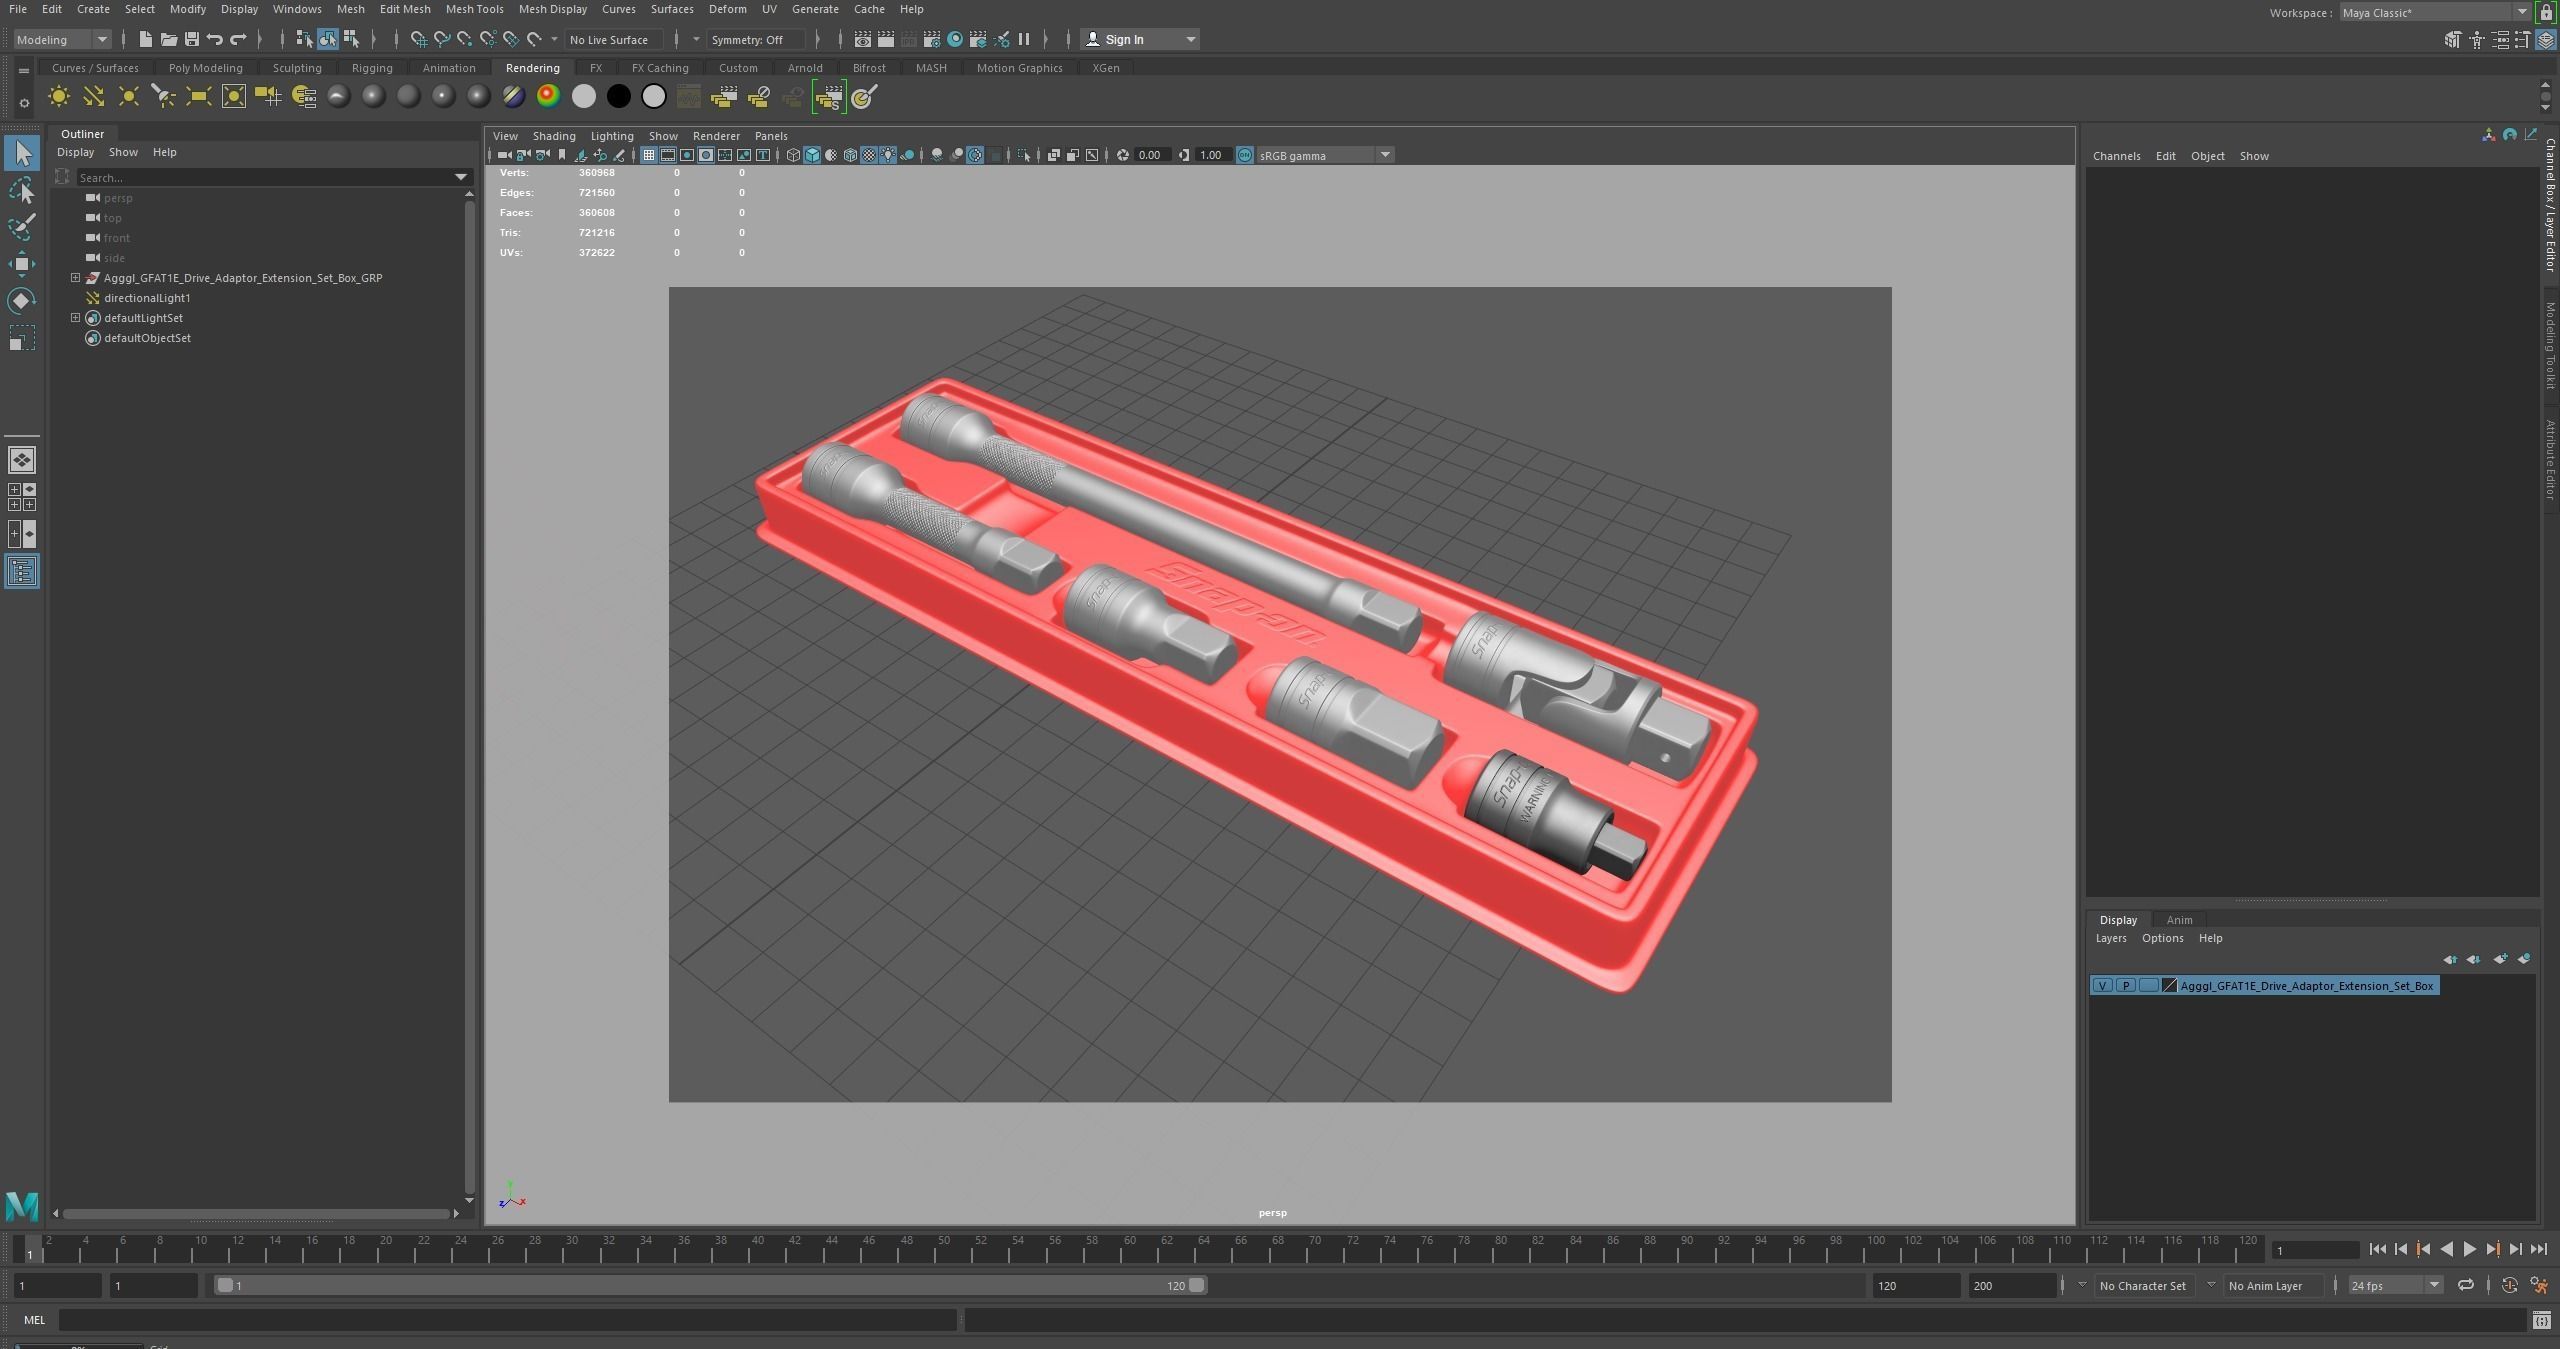2560x1349 pixels.
Task: Create an area light from the shelf
Action: (198, 97)
